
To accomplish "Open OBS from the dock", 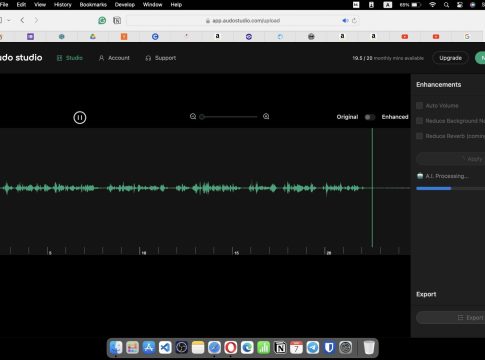I will pos(182,348).
